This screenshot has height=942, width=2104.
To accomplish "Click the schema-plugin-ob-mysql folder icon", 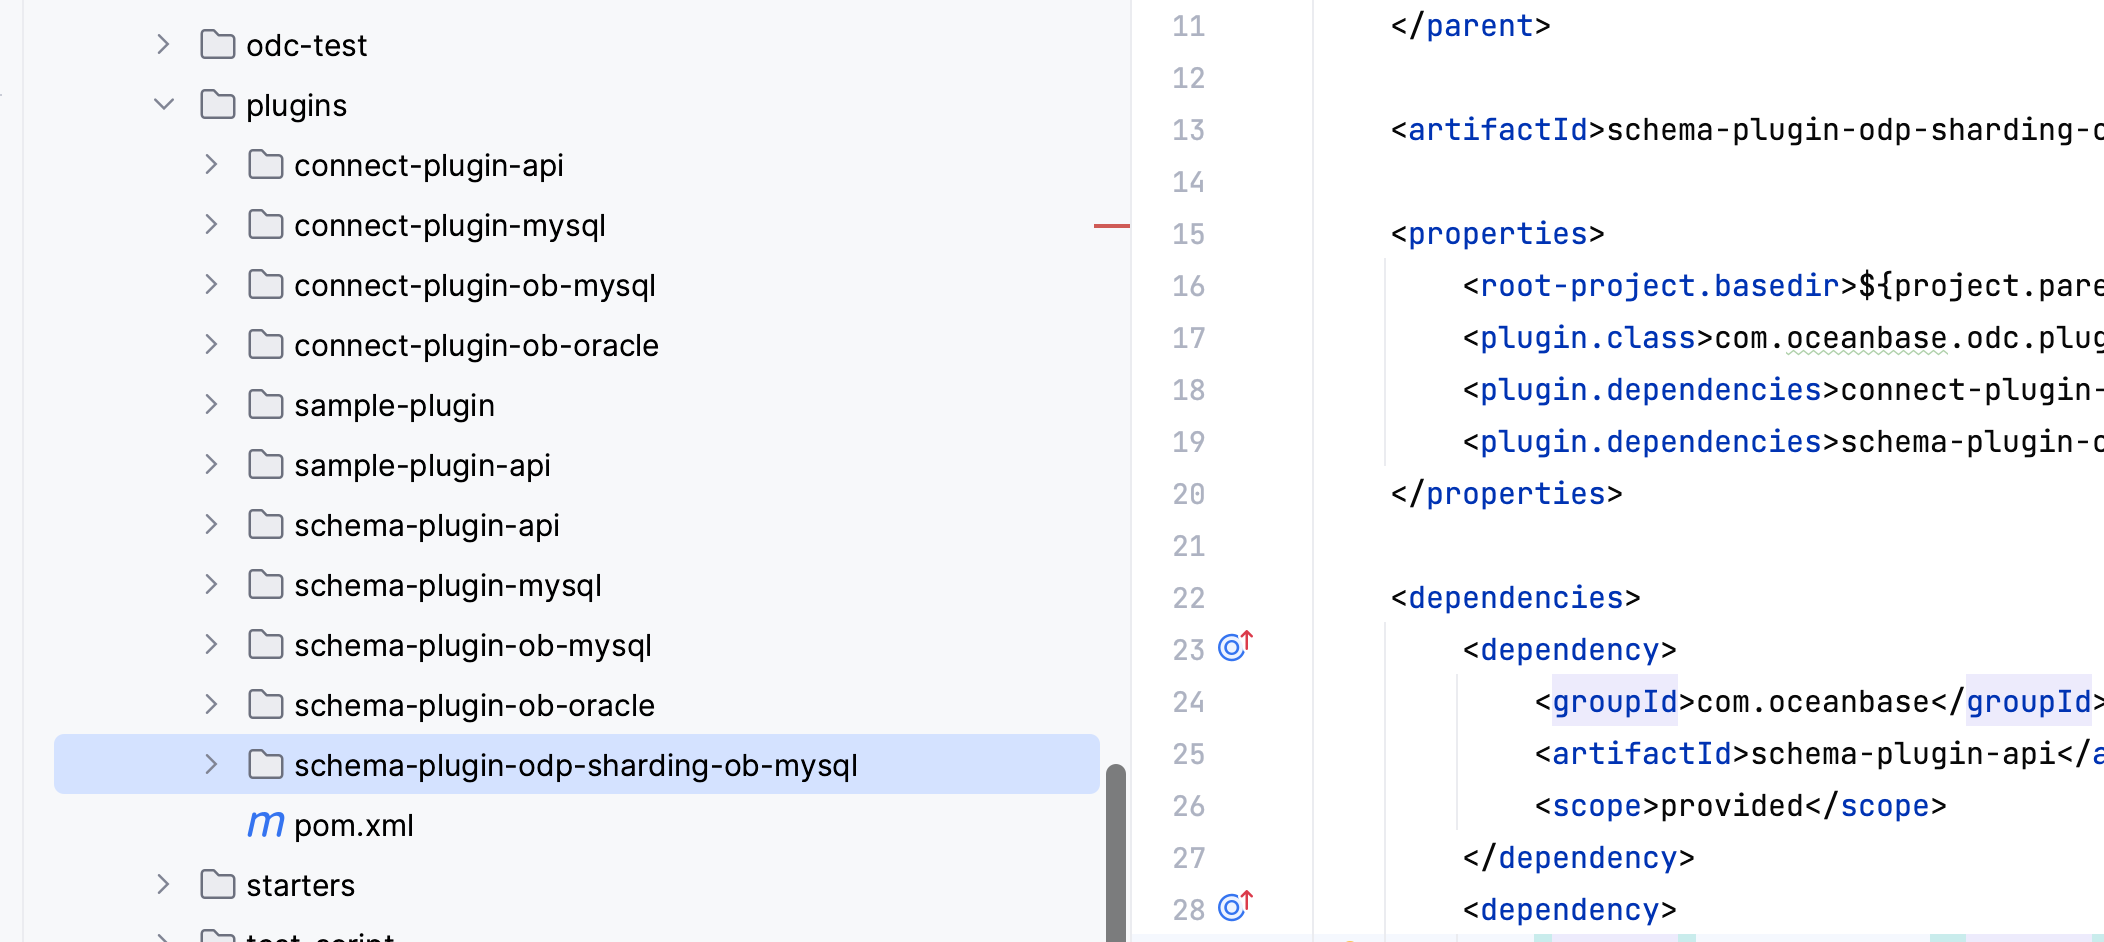I will tap(265, 645).
